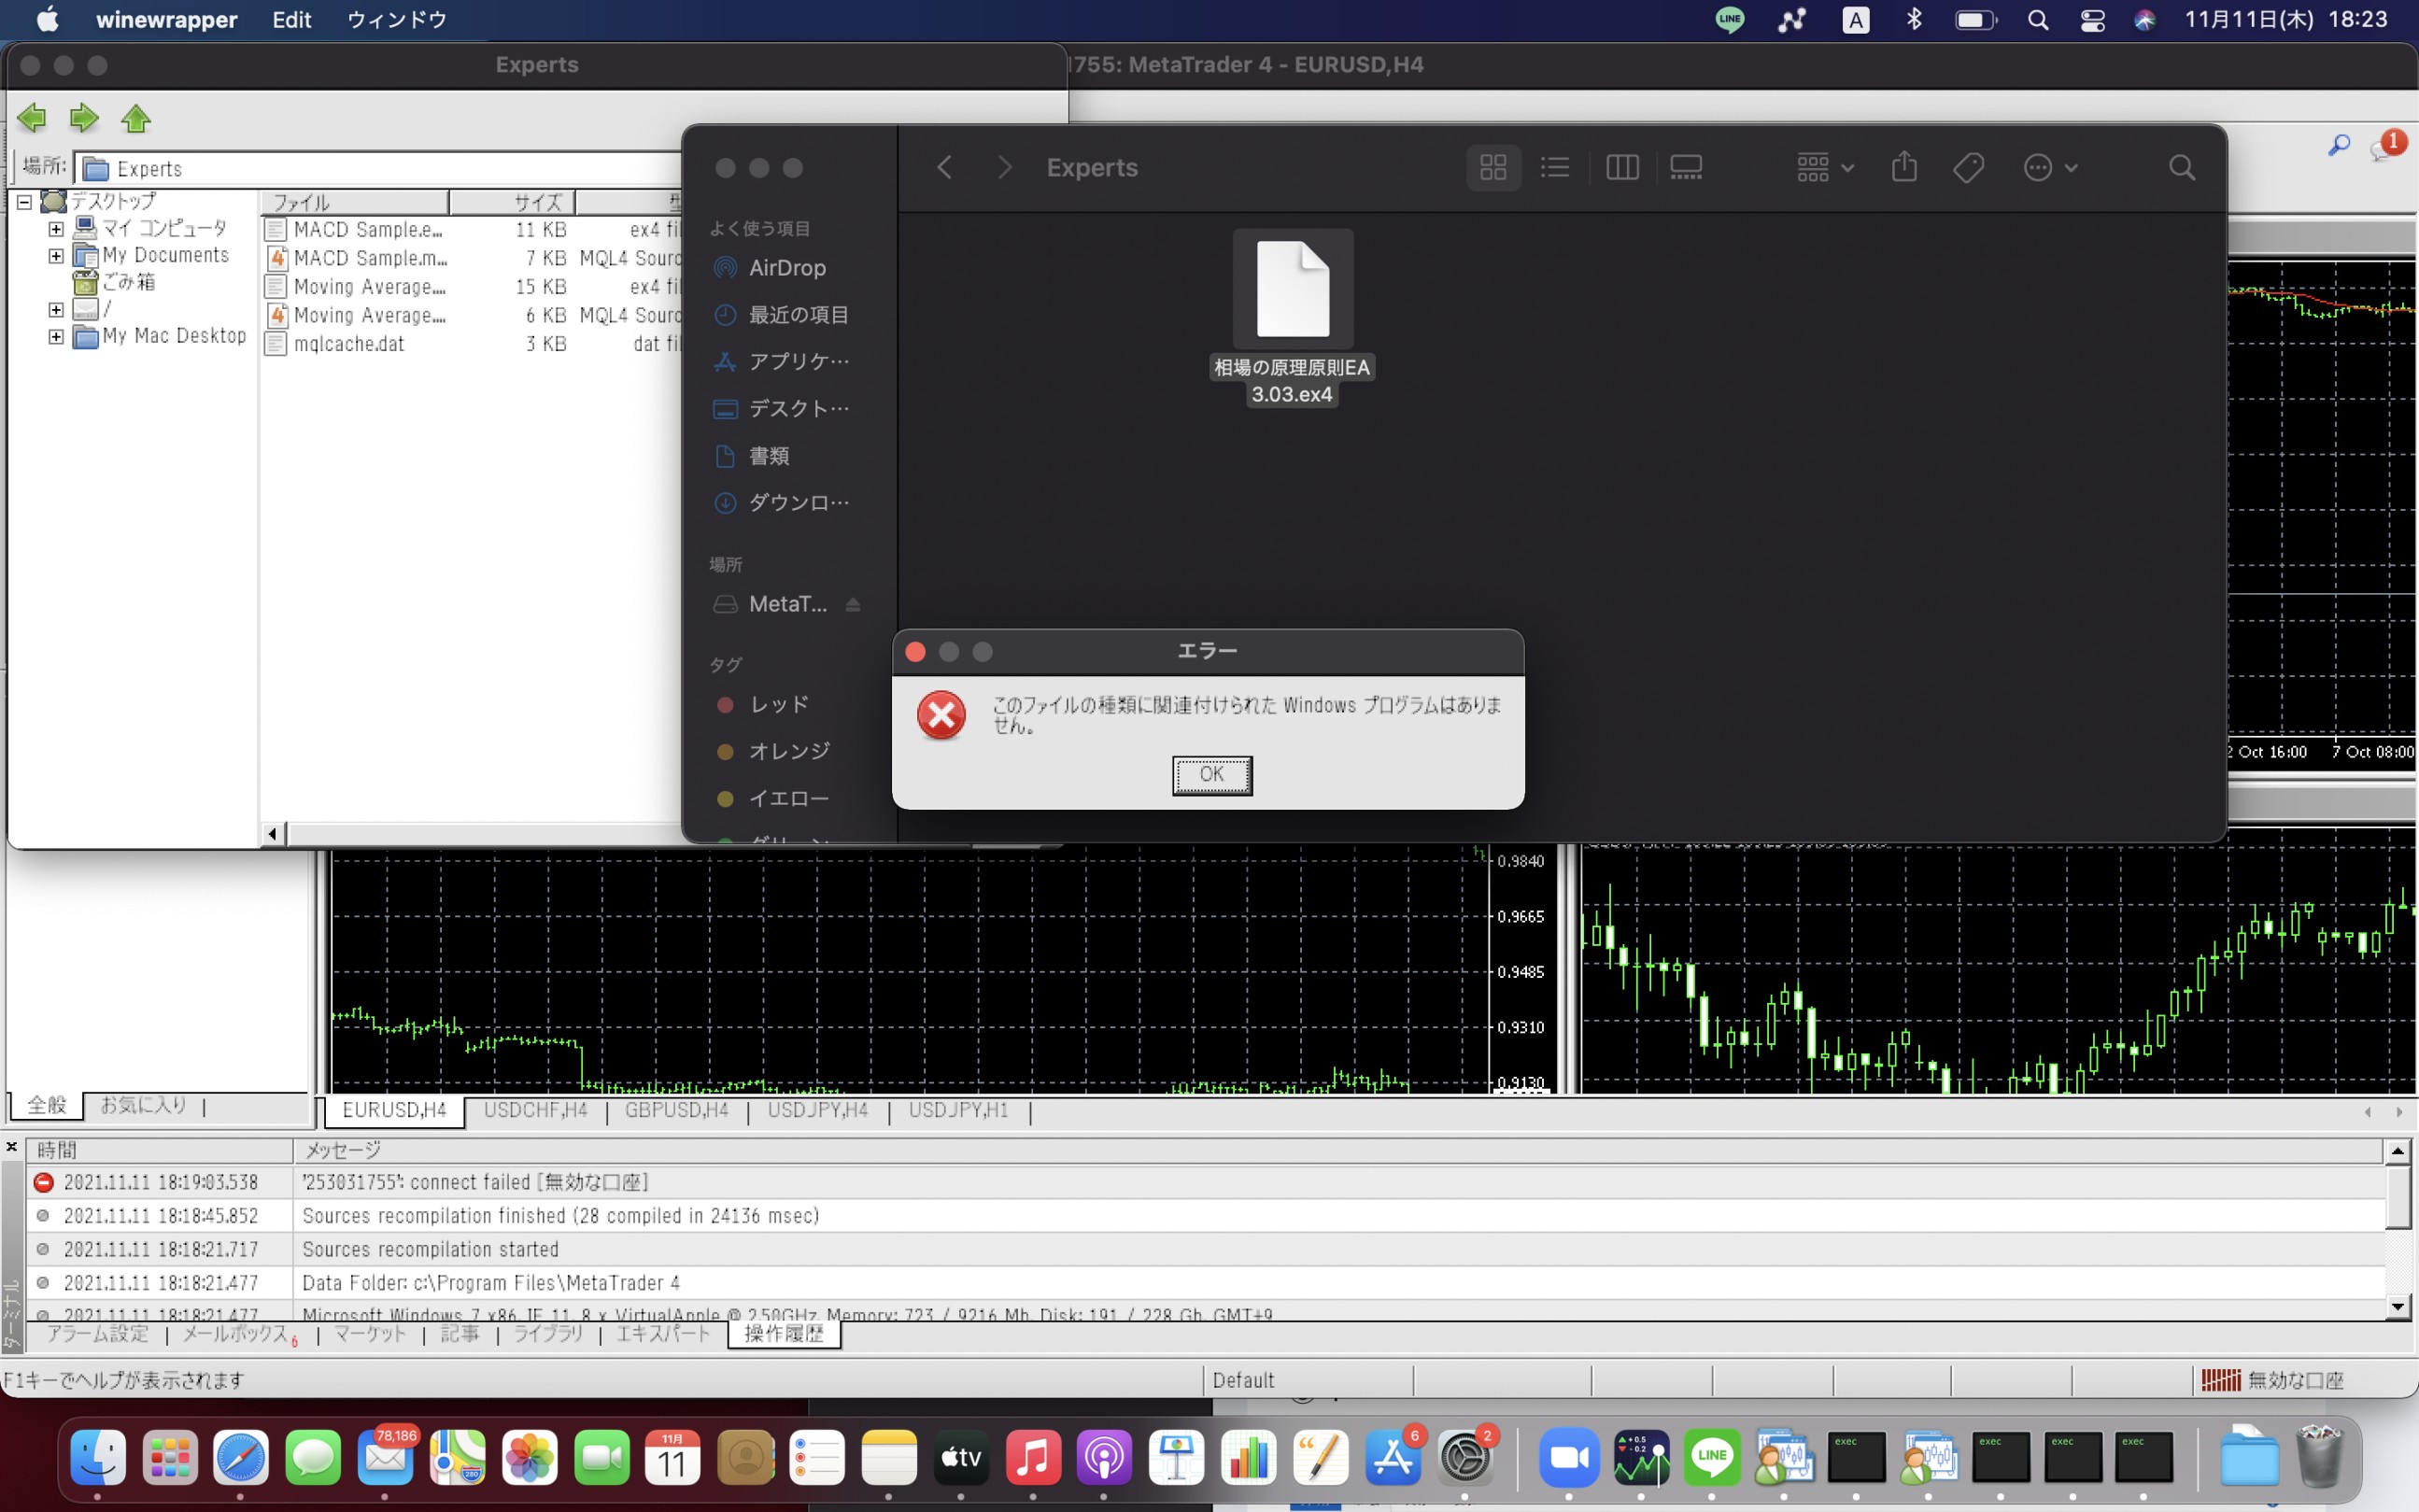Click OK in the error dialog

(x=1212, y=774)
